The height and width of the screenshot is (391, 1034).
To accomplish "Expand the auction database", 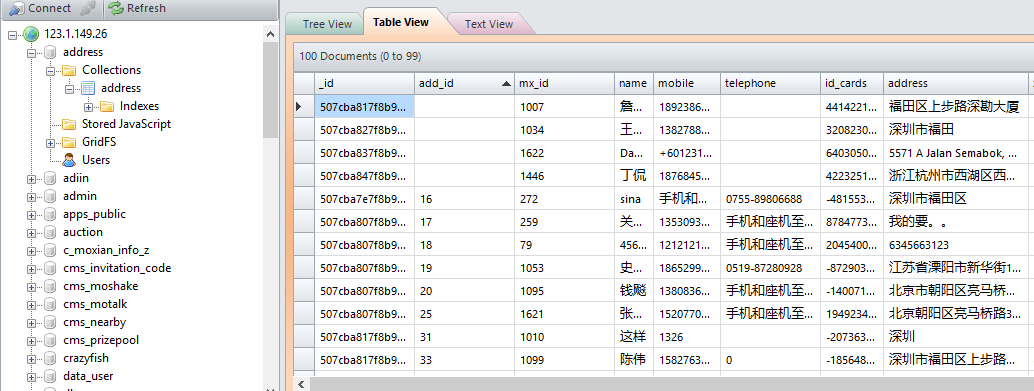I will [31, 233].
